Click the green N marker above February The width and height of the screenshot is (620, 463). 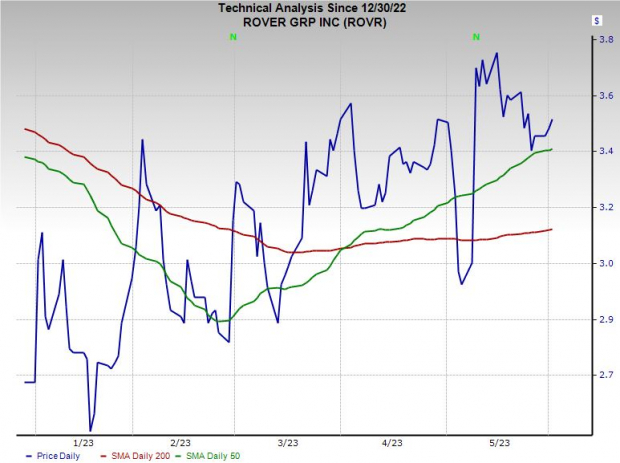233,37
